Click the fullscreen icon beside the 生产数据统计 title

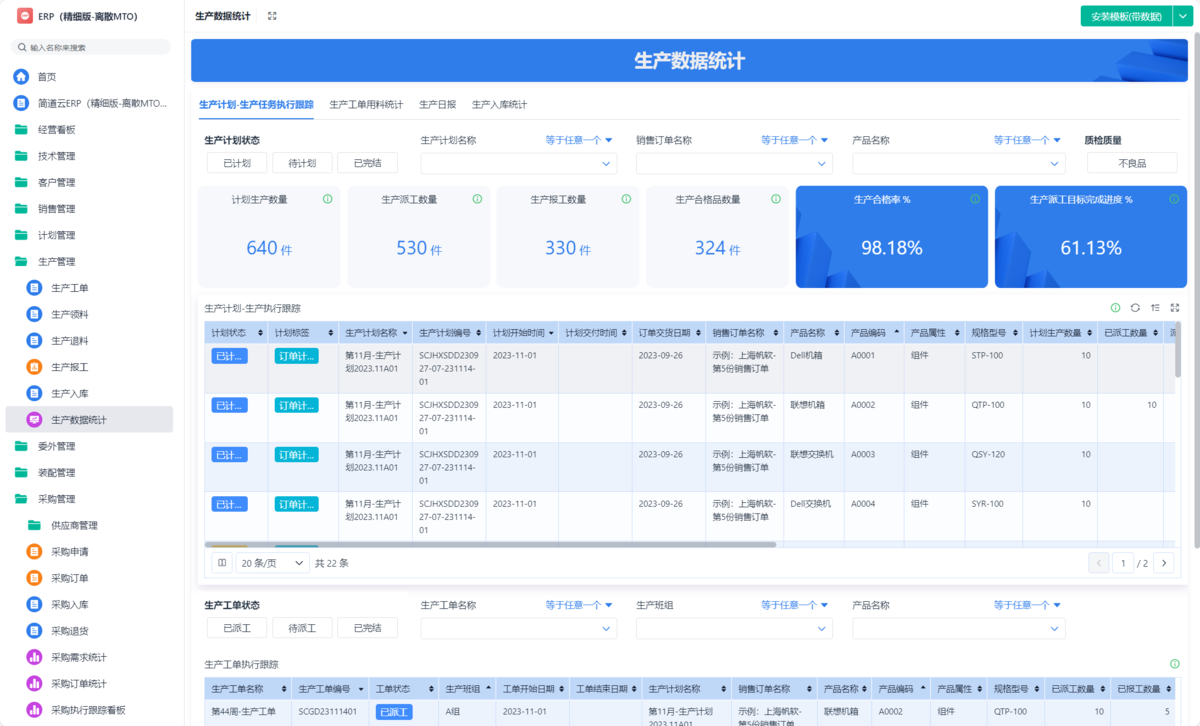click(272, 16)
